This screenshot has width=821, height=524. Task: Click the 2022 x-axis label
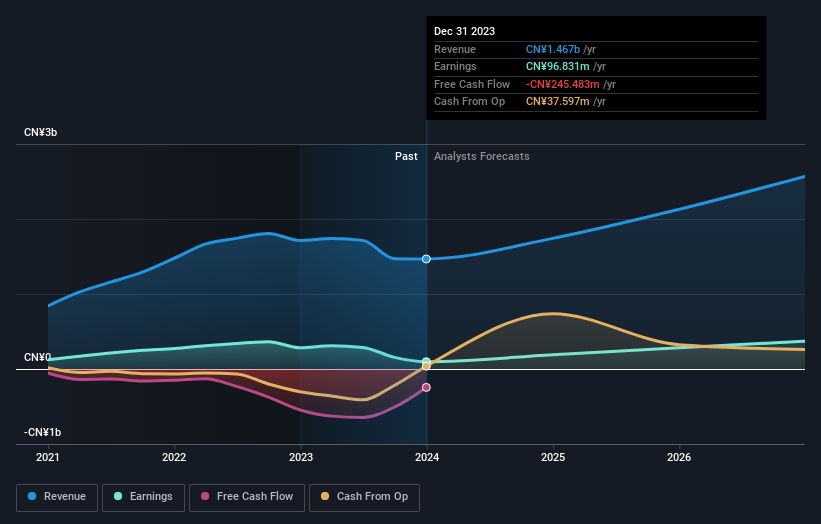click(x=174, y=458)
